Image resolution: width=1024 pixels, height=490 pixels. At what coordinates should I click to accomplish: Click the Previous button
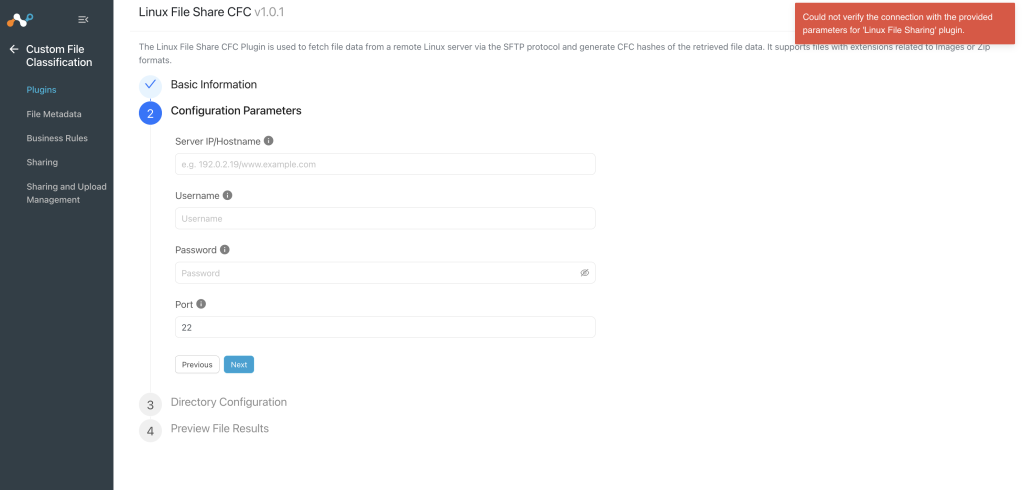(197, 365)
